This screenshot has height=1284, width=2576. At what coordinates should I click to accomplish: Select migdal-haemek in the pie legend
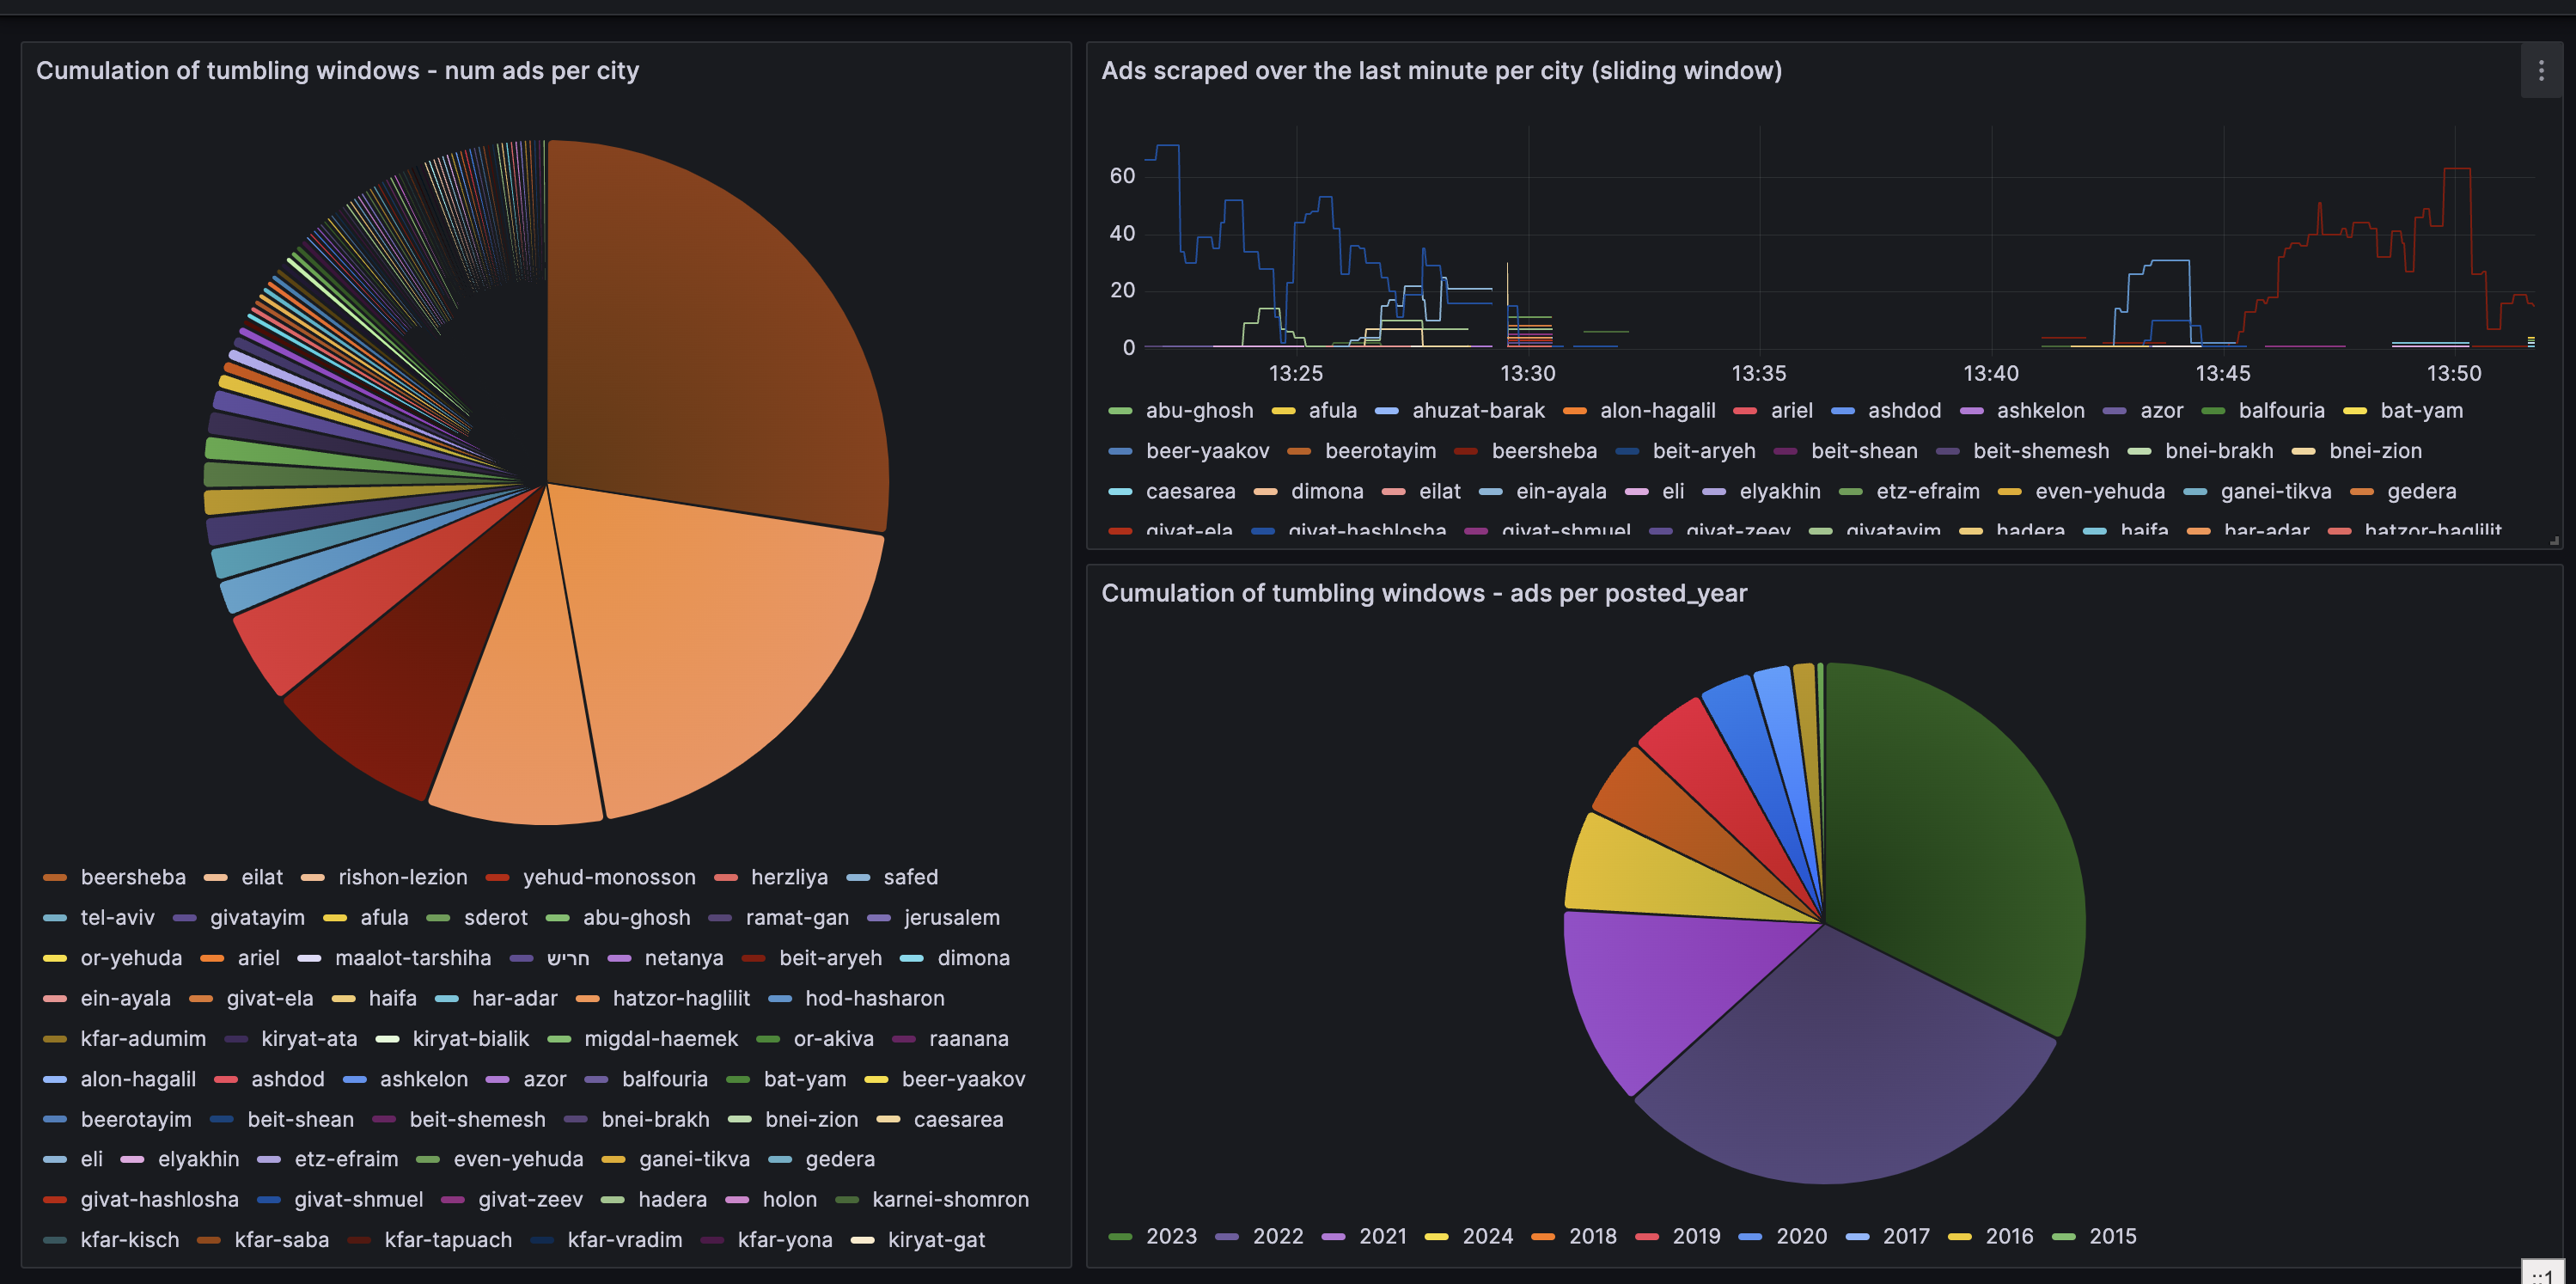(661, 1038)
